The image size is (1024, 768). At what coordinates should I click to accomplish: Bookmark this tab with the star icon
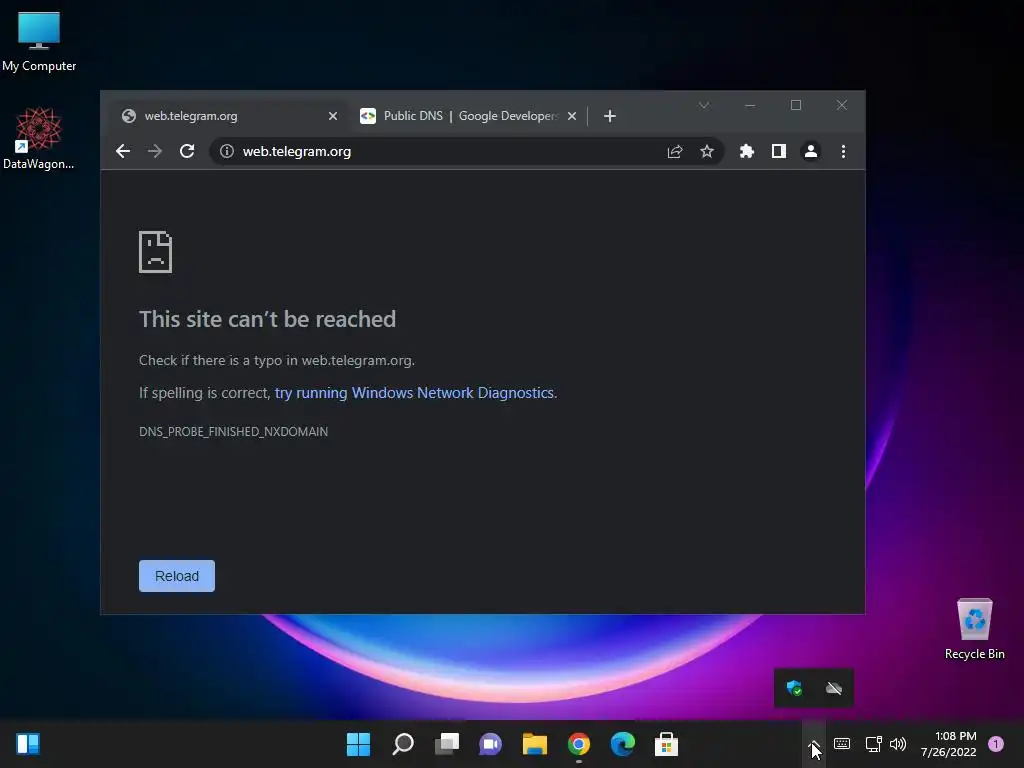pyautogui.click(x=707, y=152)
